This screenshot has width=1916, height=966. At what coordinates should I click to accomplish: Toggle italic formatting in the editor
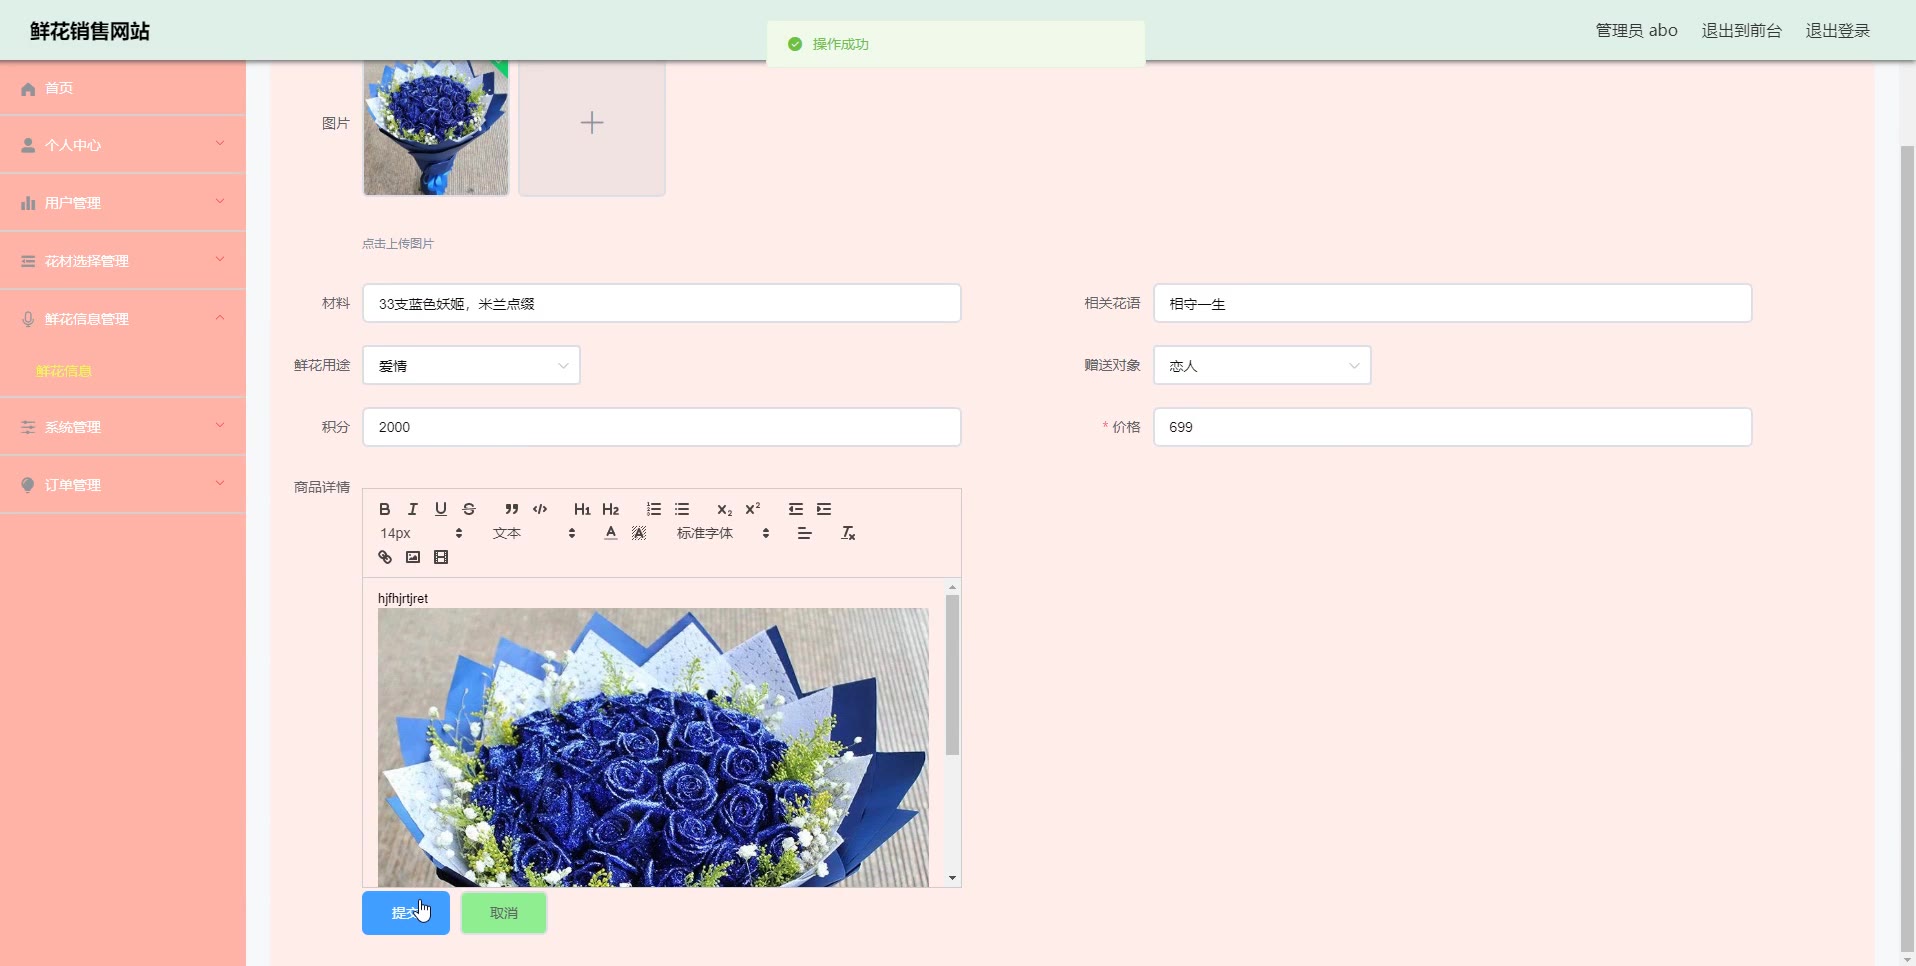click(x=412, y=509)
